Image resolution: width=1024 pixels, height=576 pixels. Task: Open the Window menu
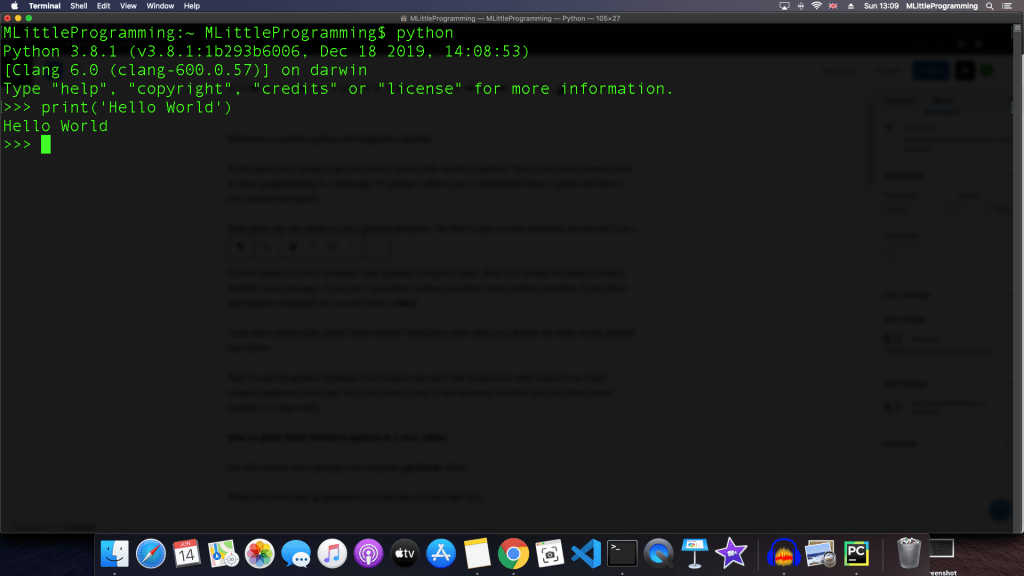coord(160,6)
